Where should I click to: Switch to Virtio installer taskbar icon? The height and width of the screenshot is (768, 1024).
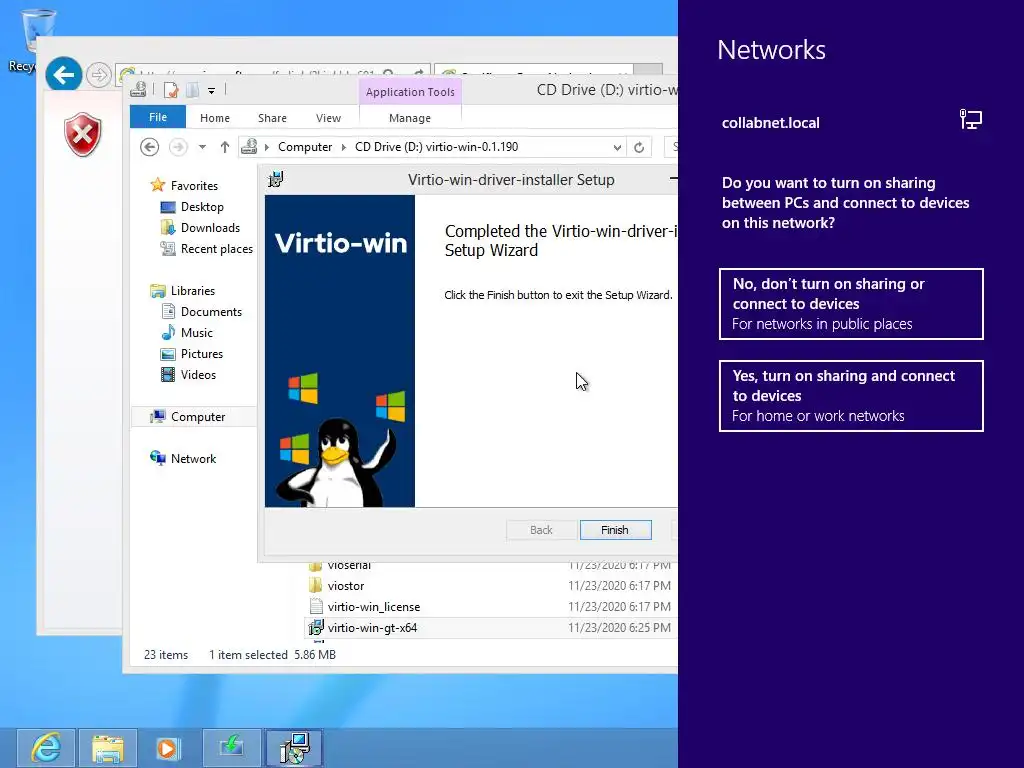pyautogui.click(x=293, y=747)
